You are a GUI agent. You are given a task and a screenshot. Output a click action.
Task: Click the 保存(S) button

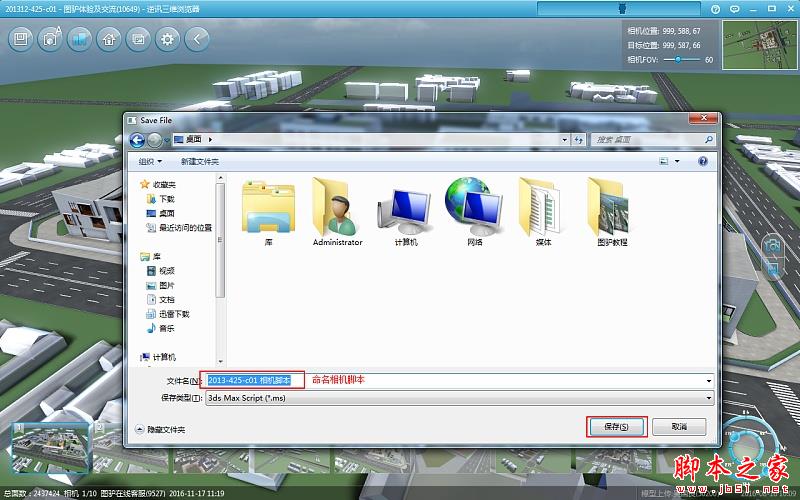[616, 427]
